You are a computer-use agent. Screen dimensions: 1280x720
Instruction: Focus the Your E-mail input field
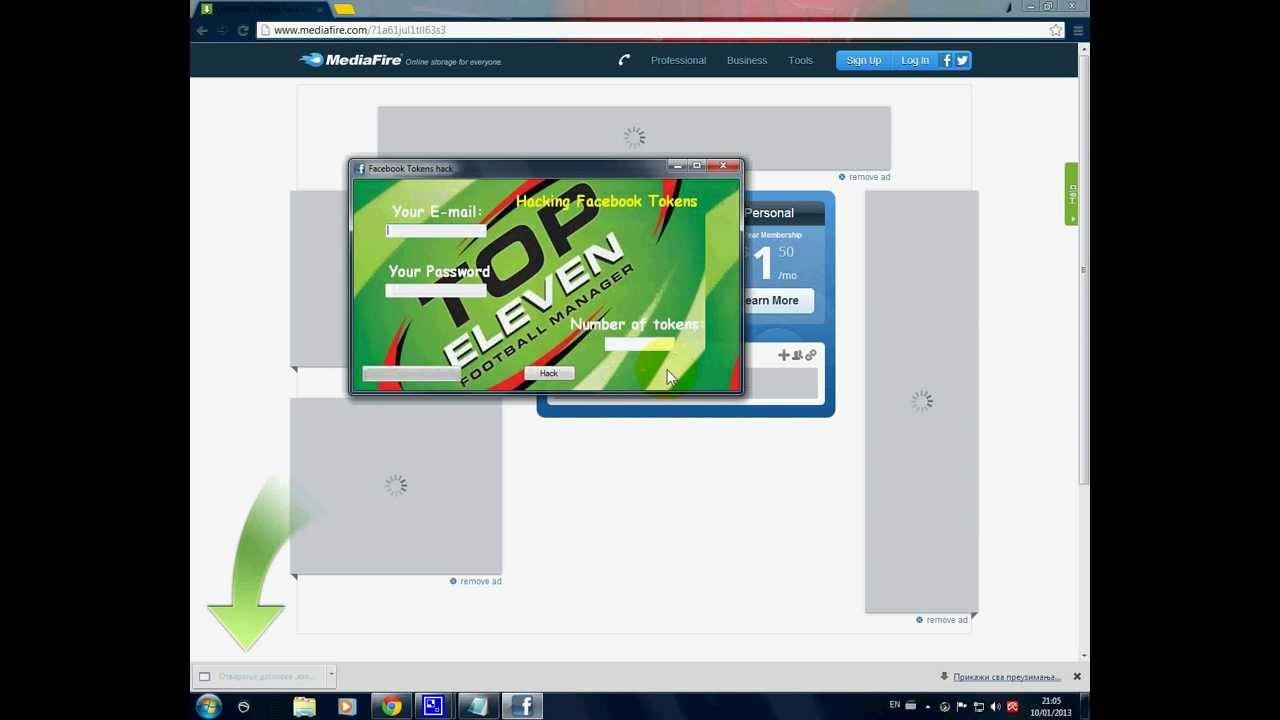[x=436, y=231]
